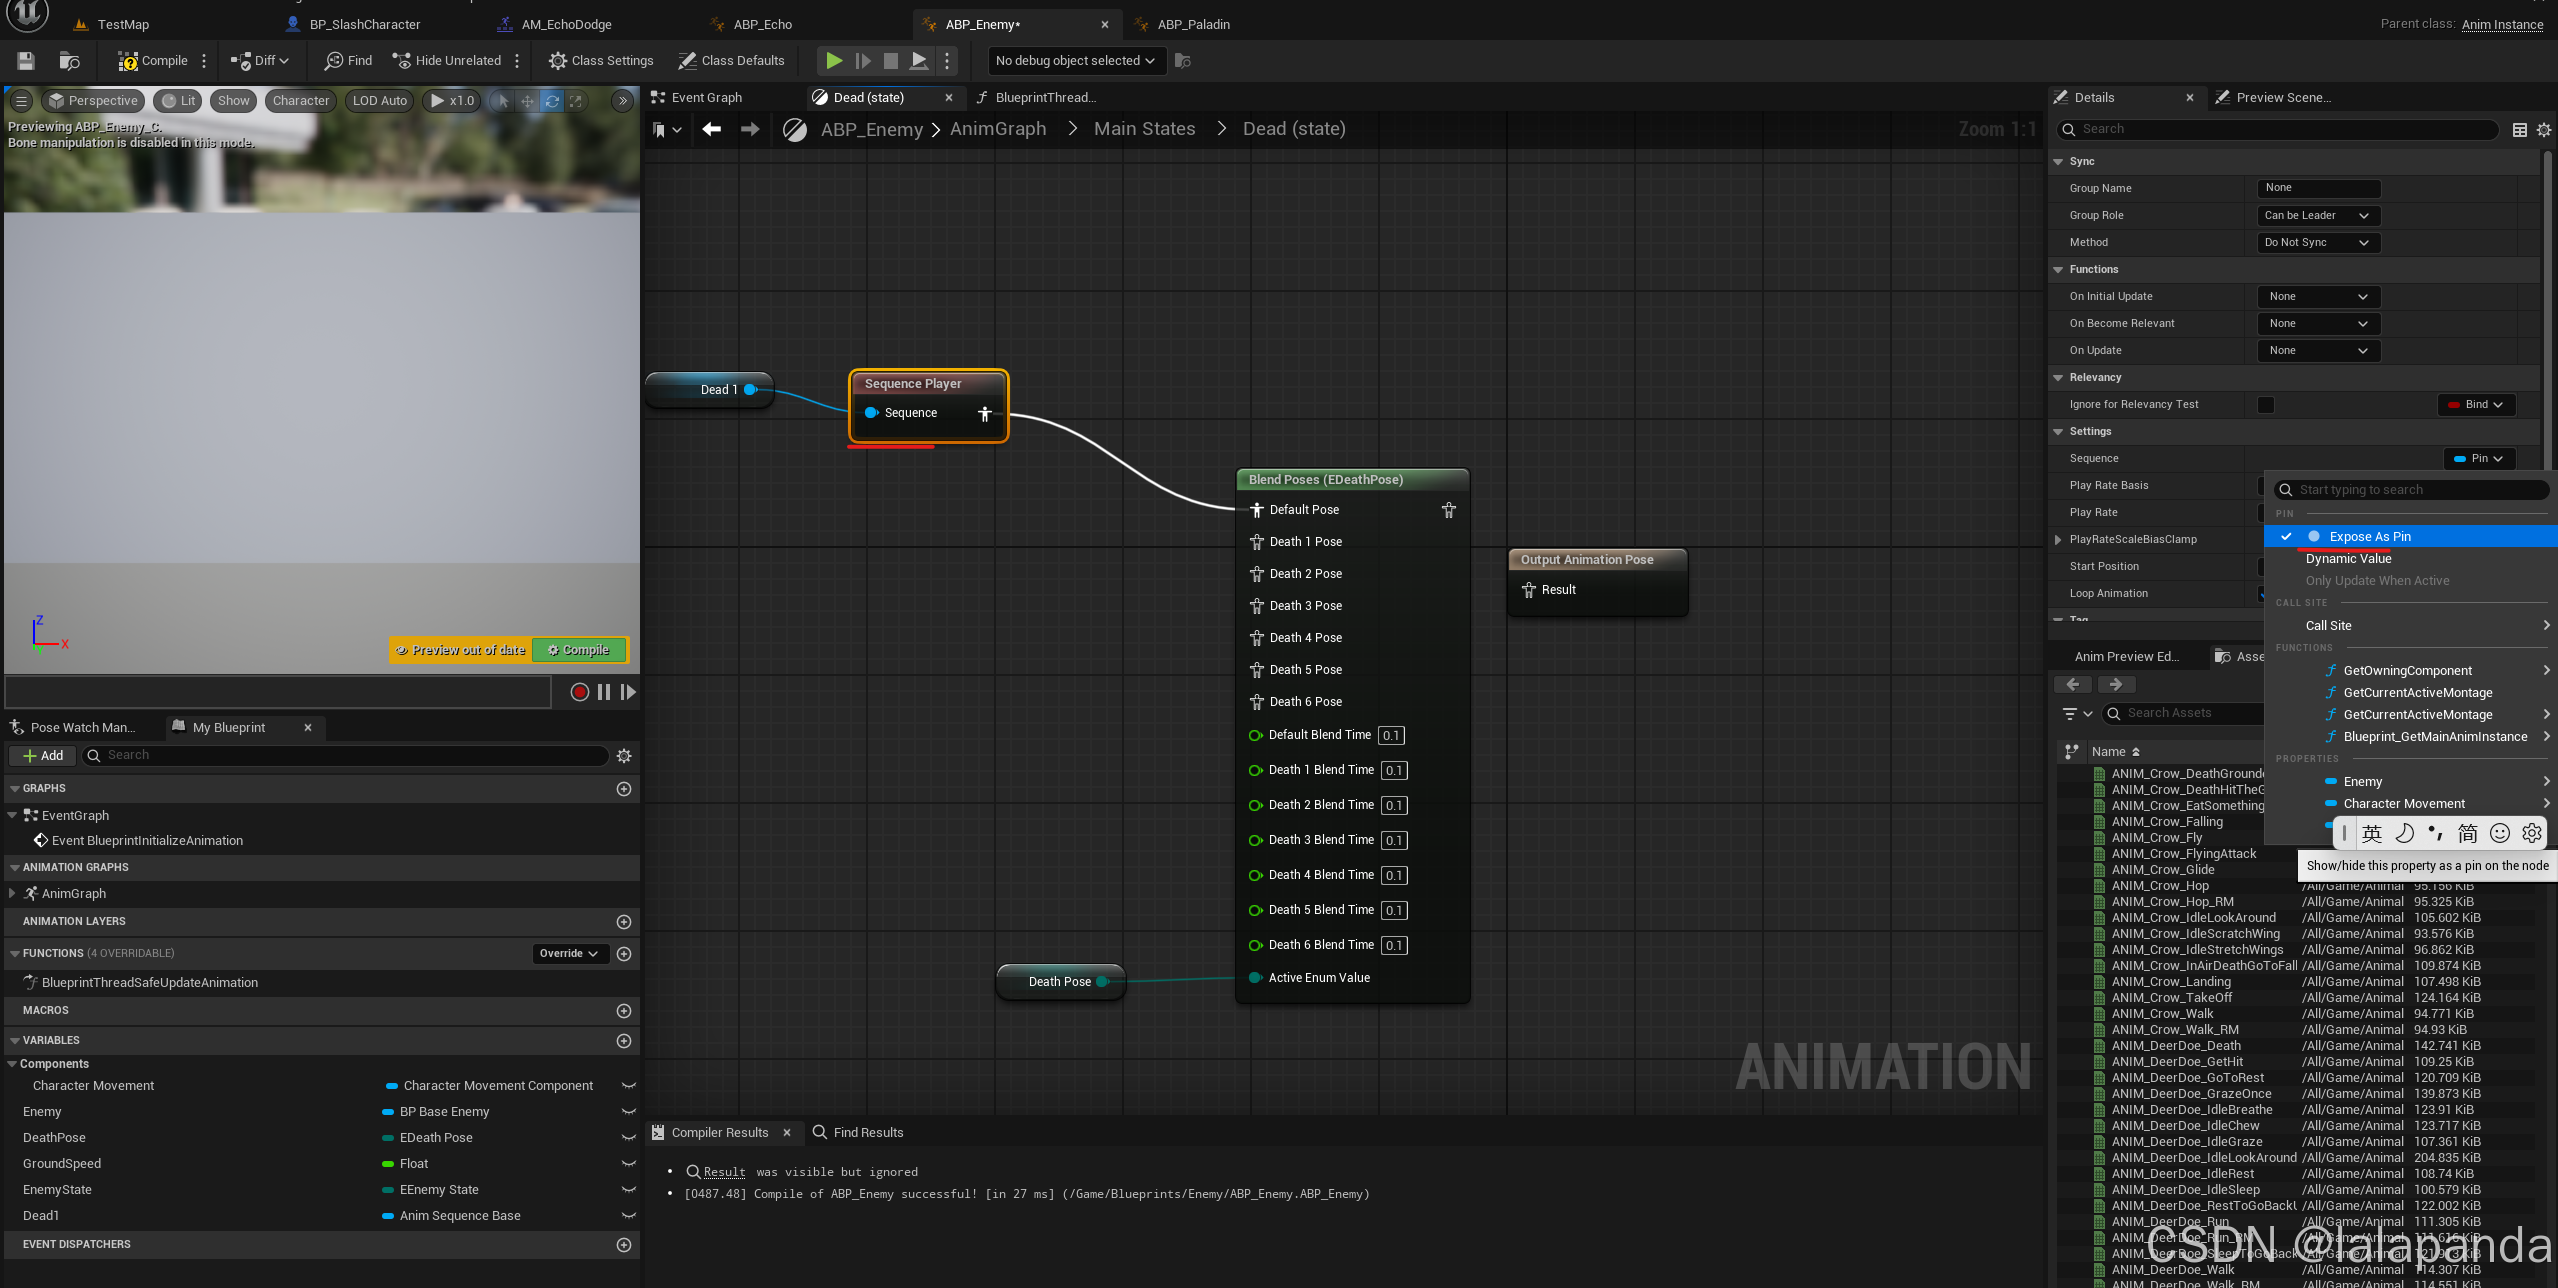The height and width of the screenshot is (1288, 2558).
Task: Click the green Compile button in viewport
Action: click(579, 650)
